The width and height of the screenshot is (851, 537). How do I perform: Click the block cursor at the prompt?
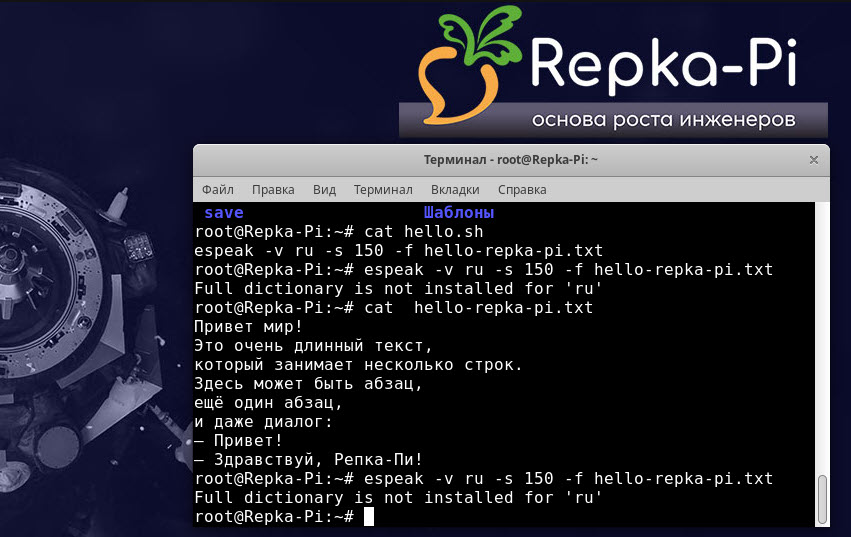pos(369,517)
